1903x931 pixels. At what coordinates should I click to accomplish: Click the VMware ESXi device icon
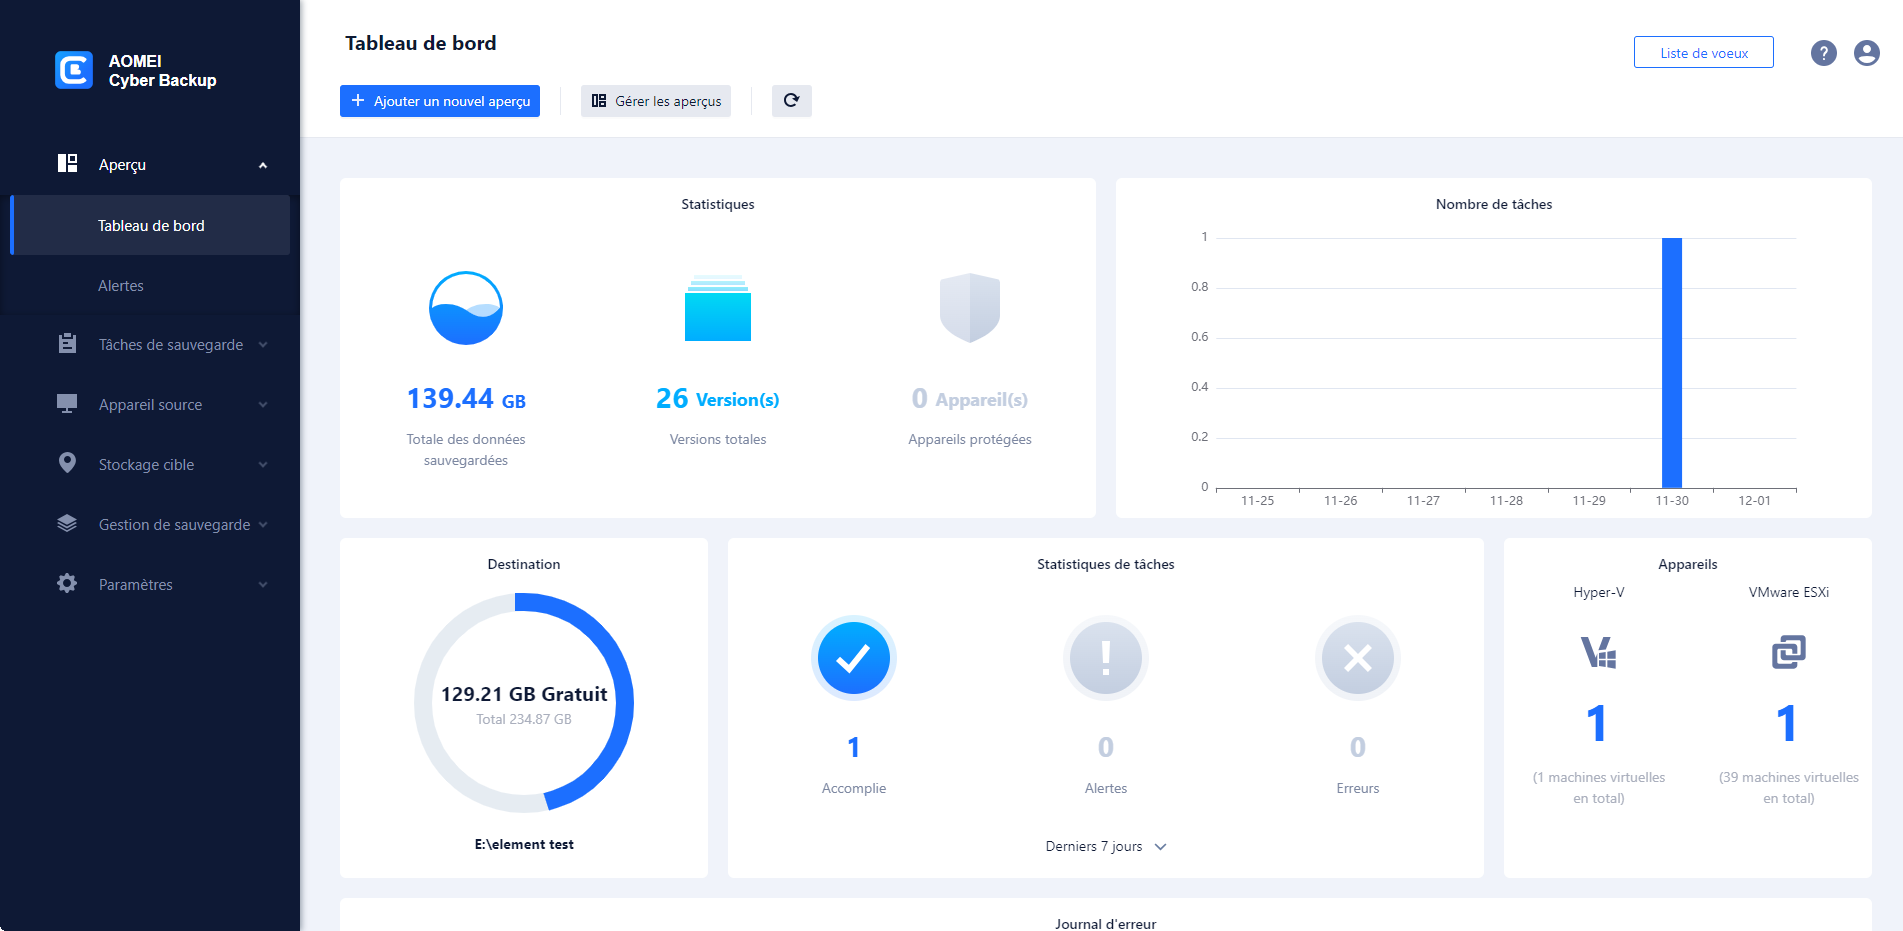coord(1788,652)
